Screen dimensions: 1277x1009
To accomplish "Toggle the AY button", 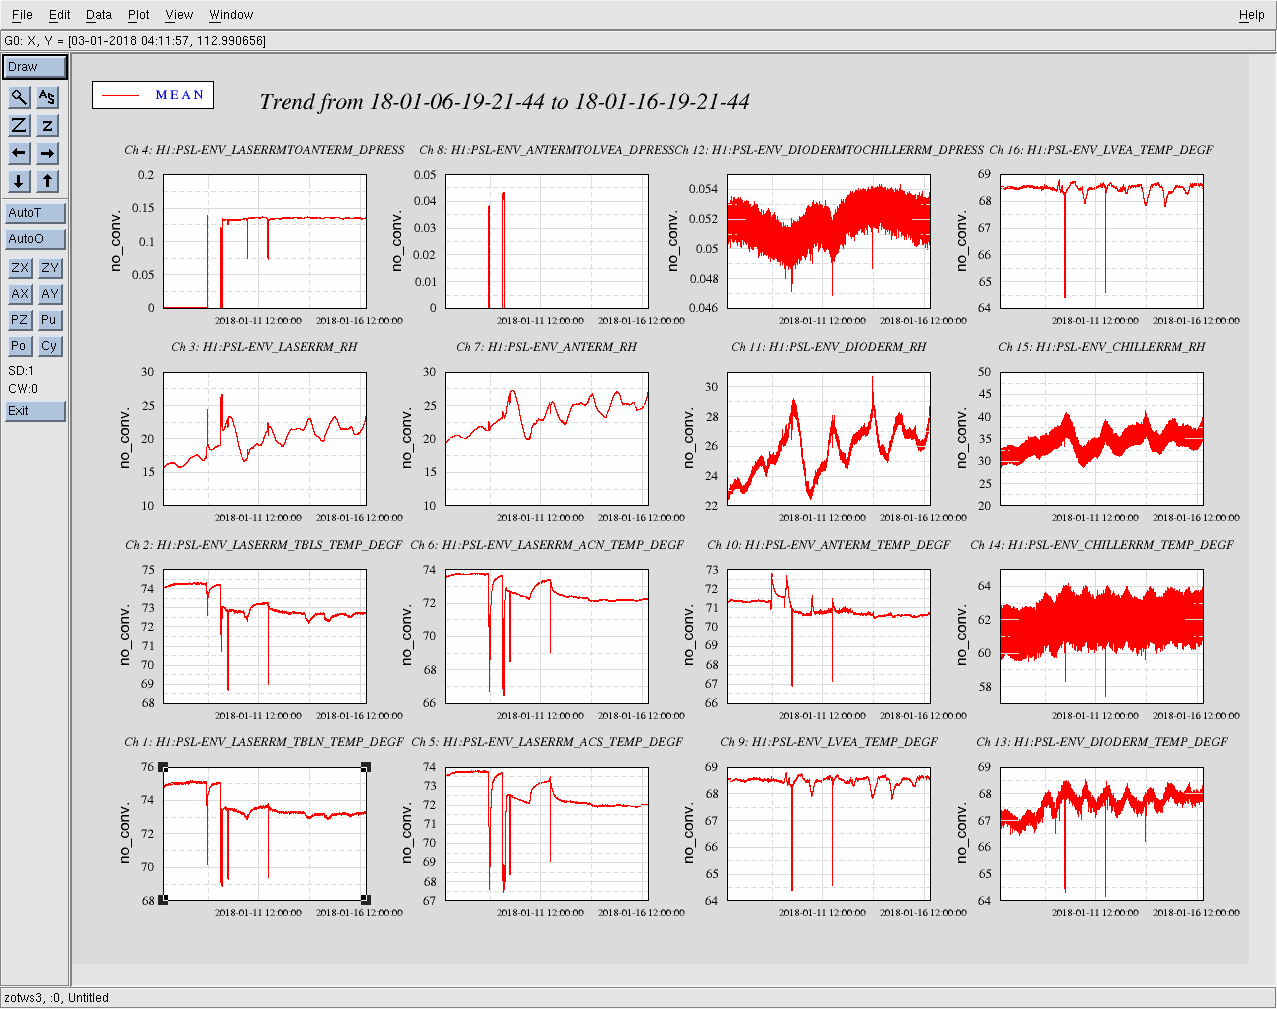I will point(50,294).
